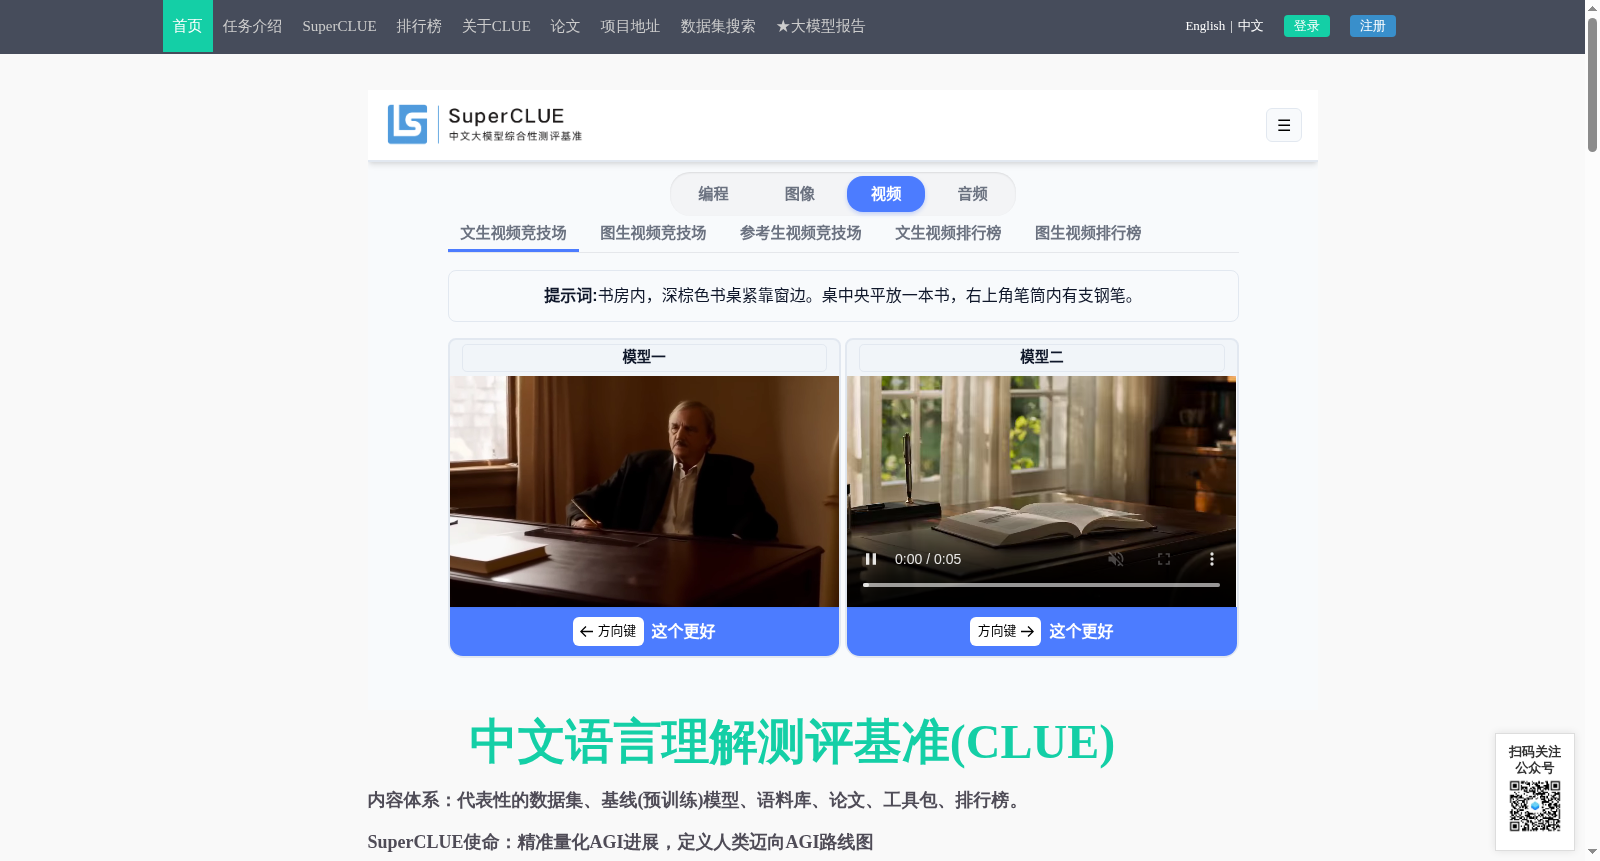Screen dimensions: 1600x861
Task: Open the 参考生视频竞技场 tab
Action: (801, 233)
